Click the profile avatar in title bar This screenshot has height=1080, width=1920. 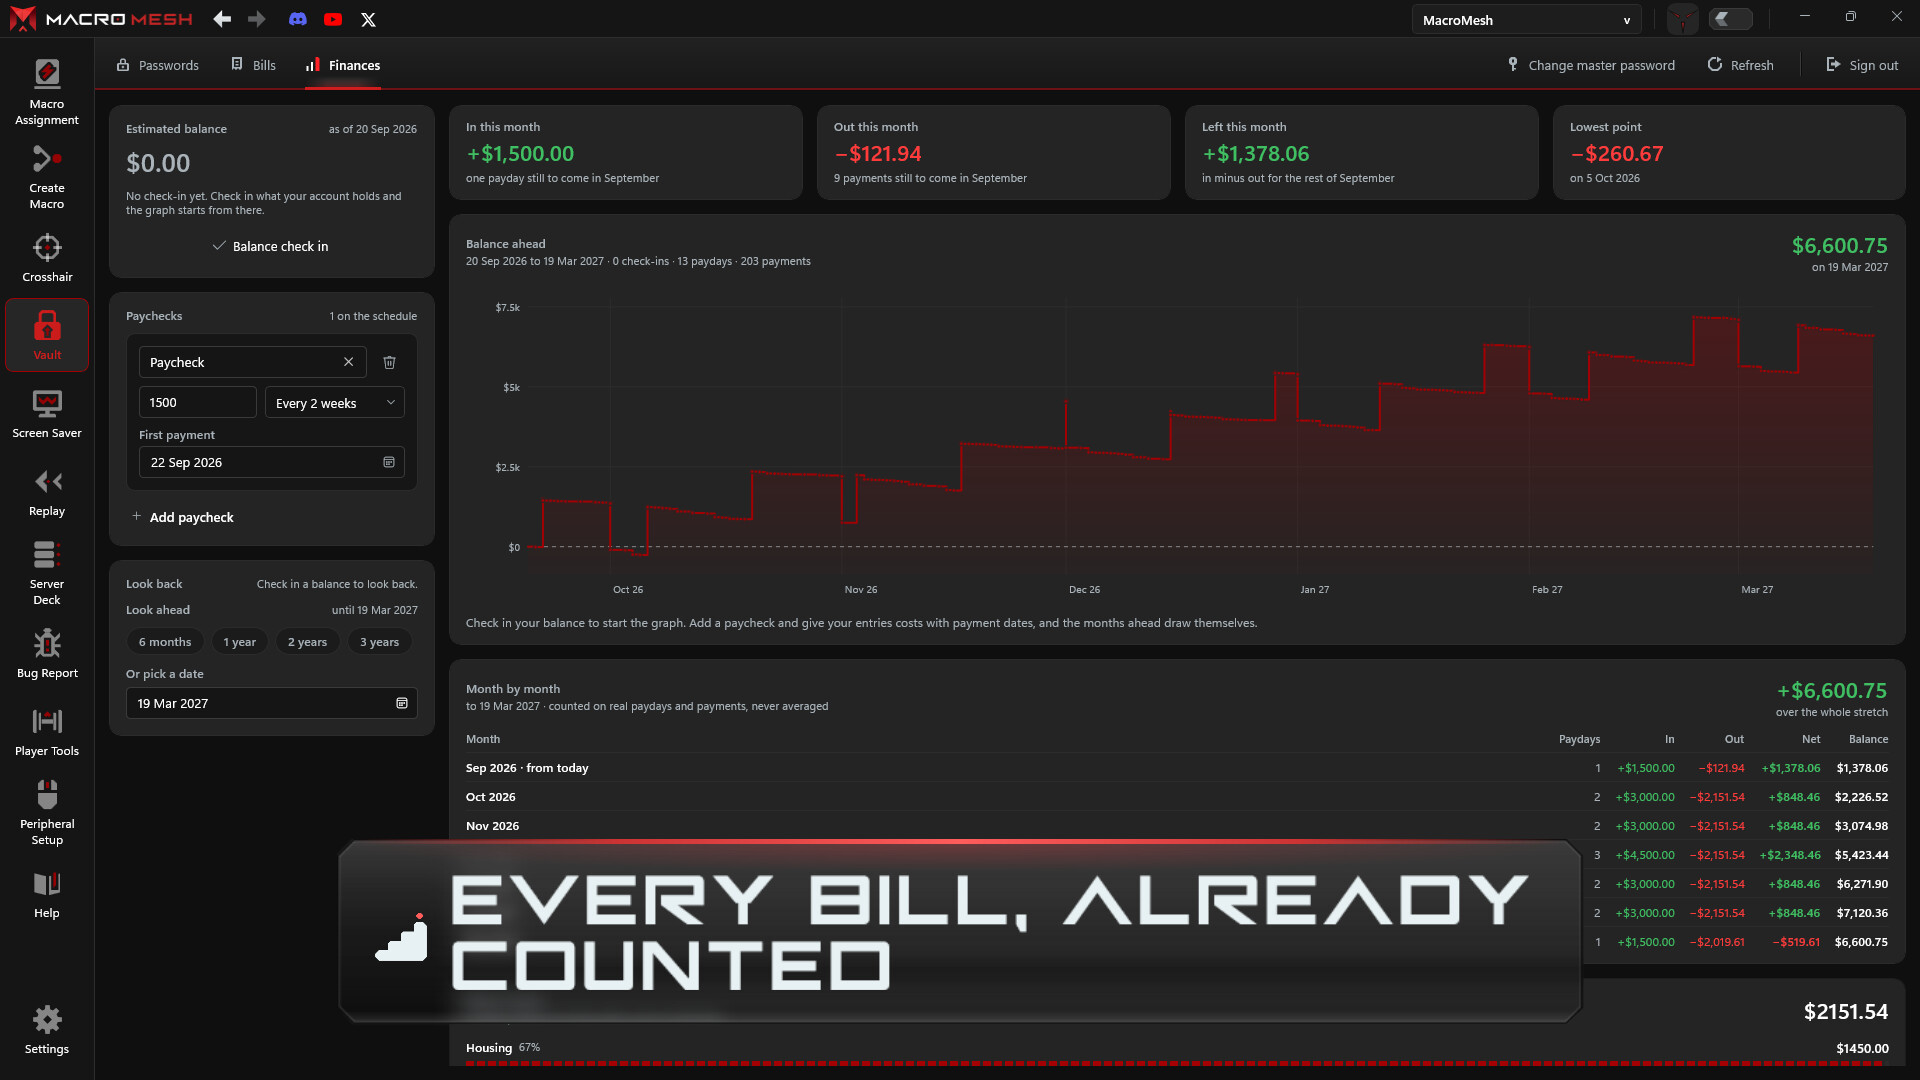click(x=1683, y=19)
